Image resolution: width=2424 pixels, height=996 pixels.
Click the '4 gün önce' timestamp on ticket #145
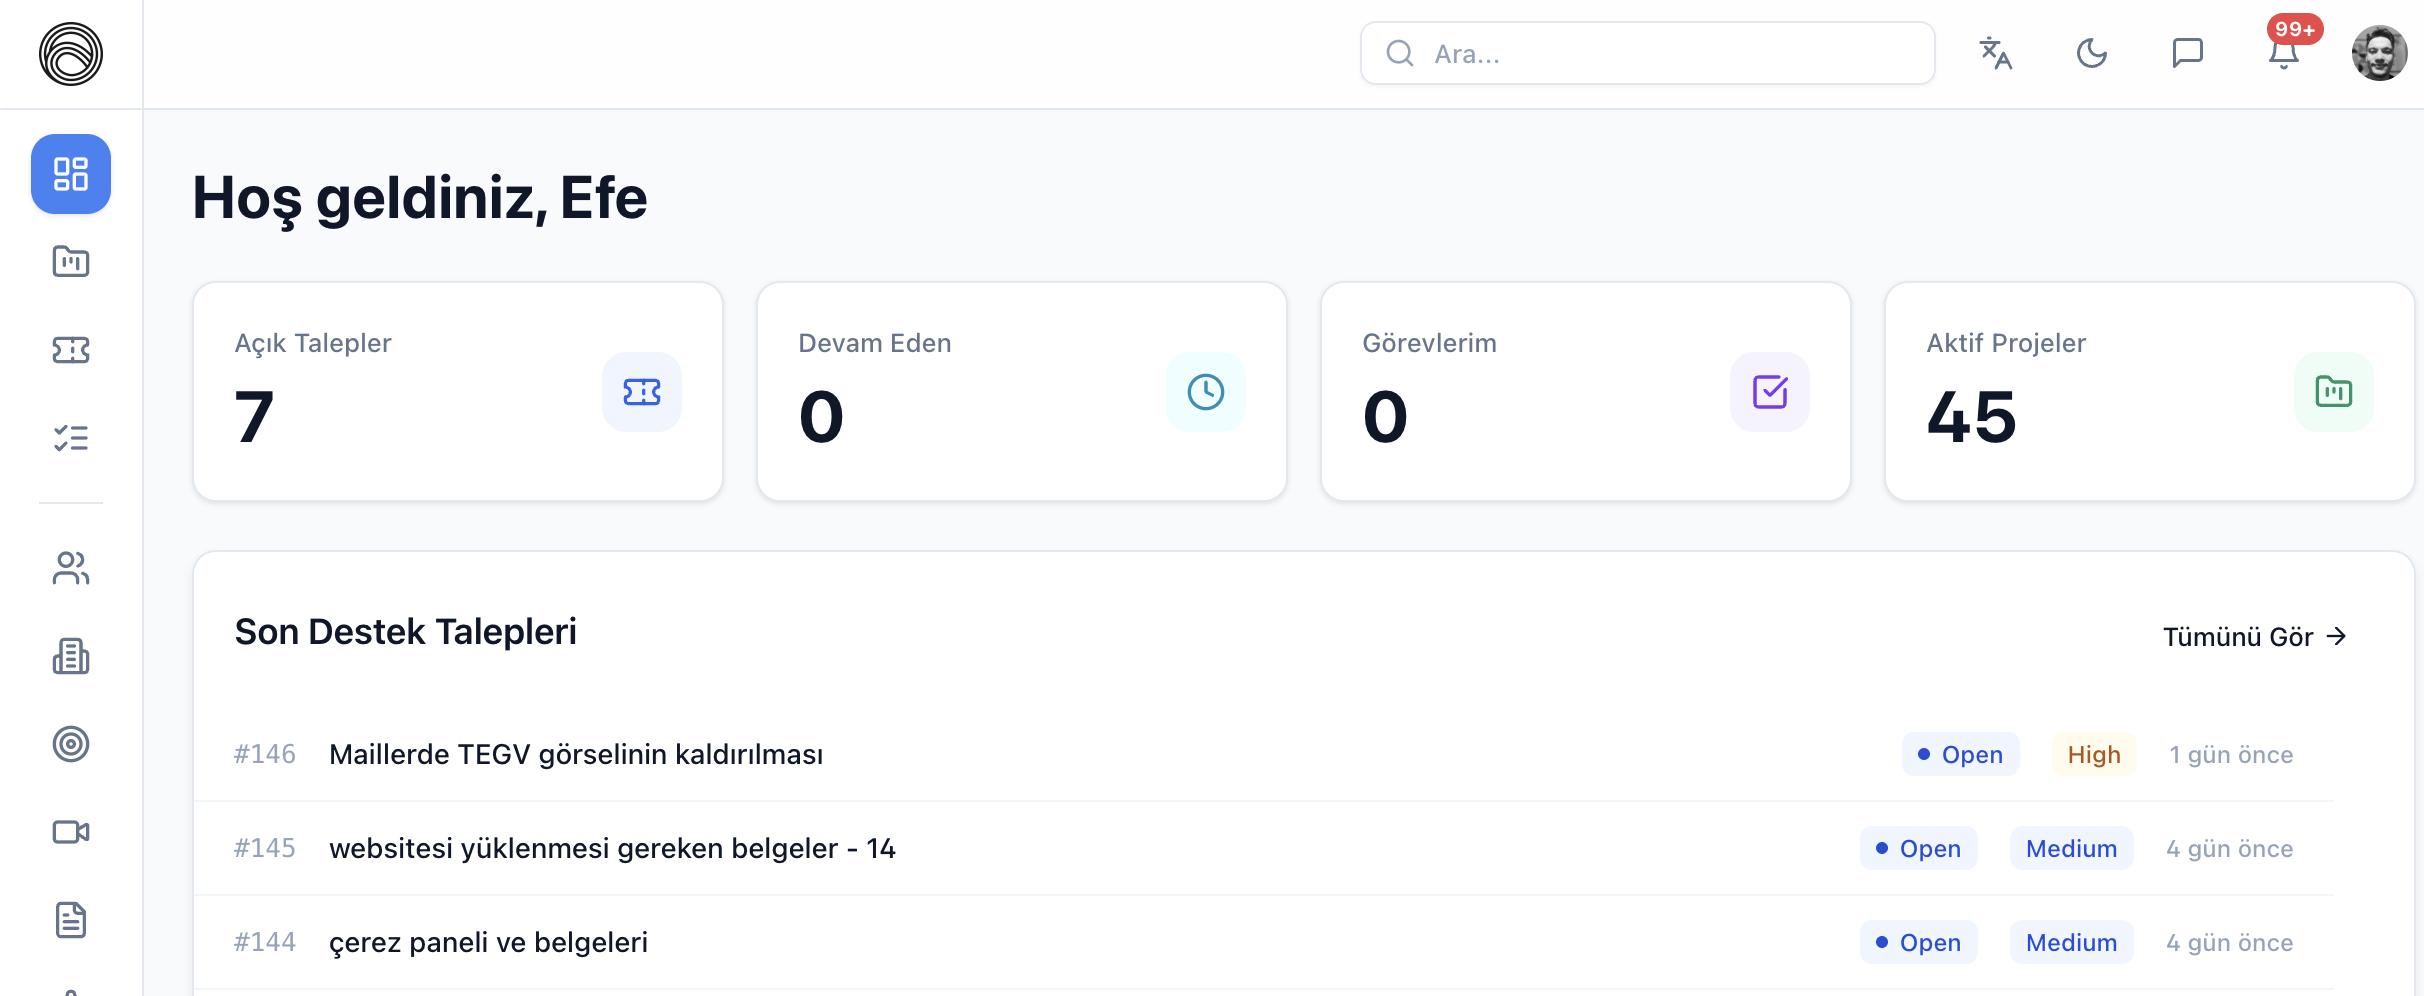pos(2230,849)
